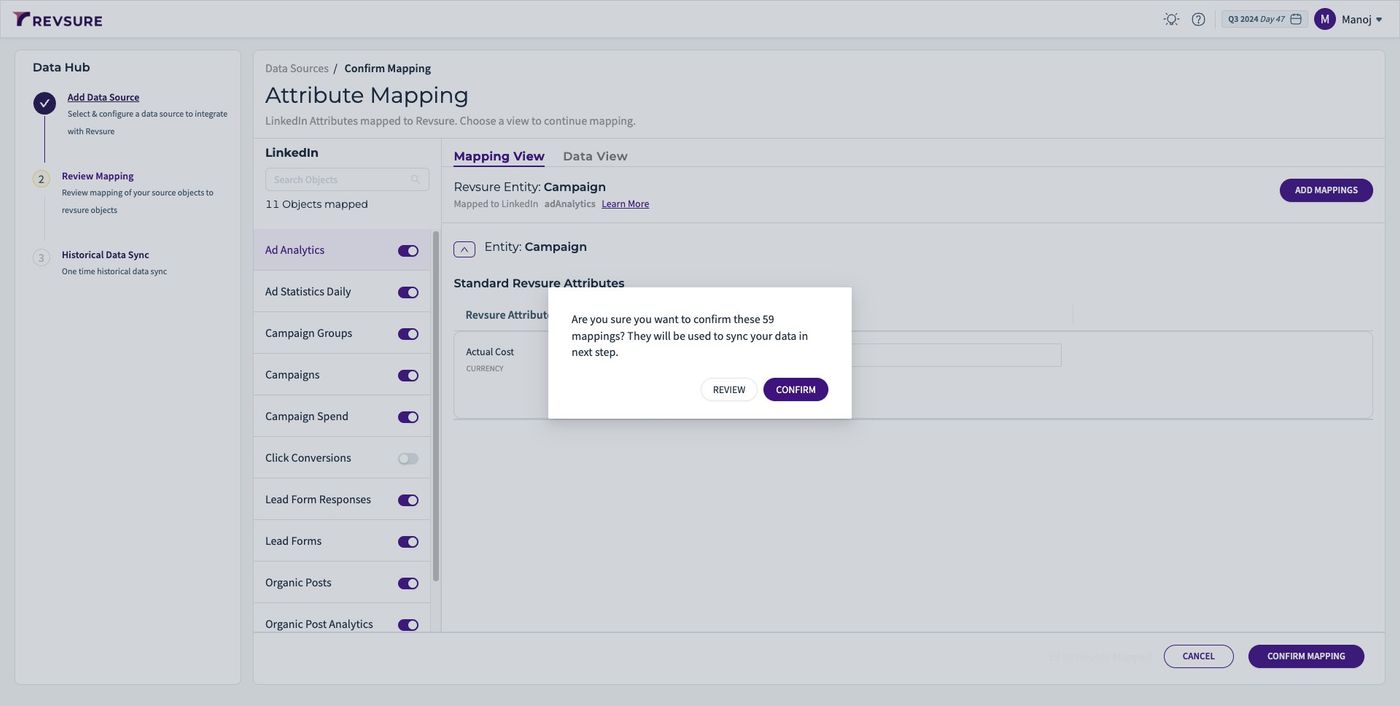Click the M user avatar
1400x706 pixels.
click(x=1325, y=19)
